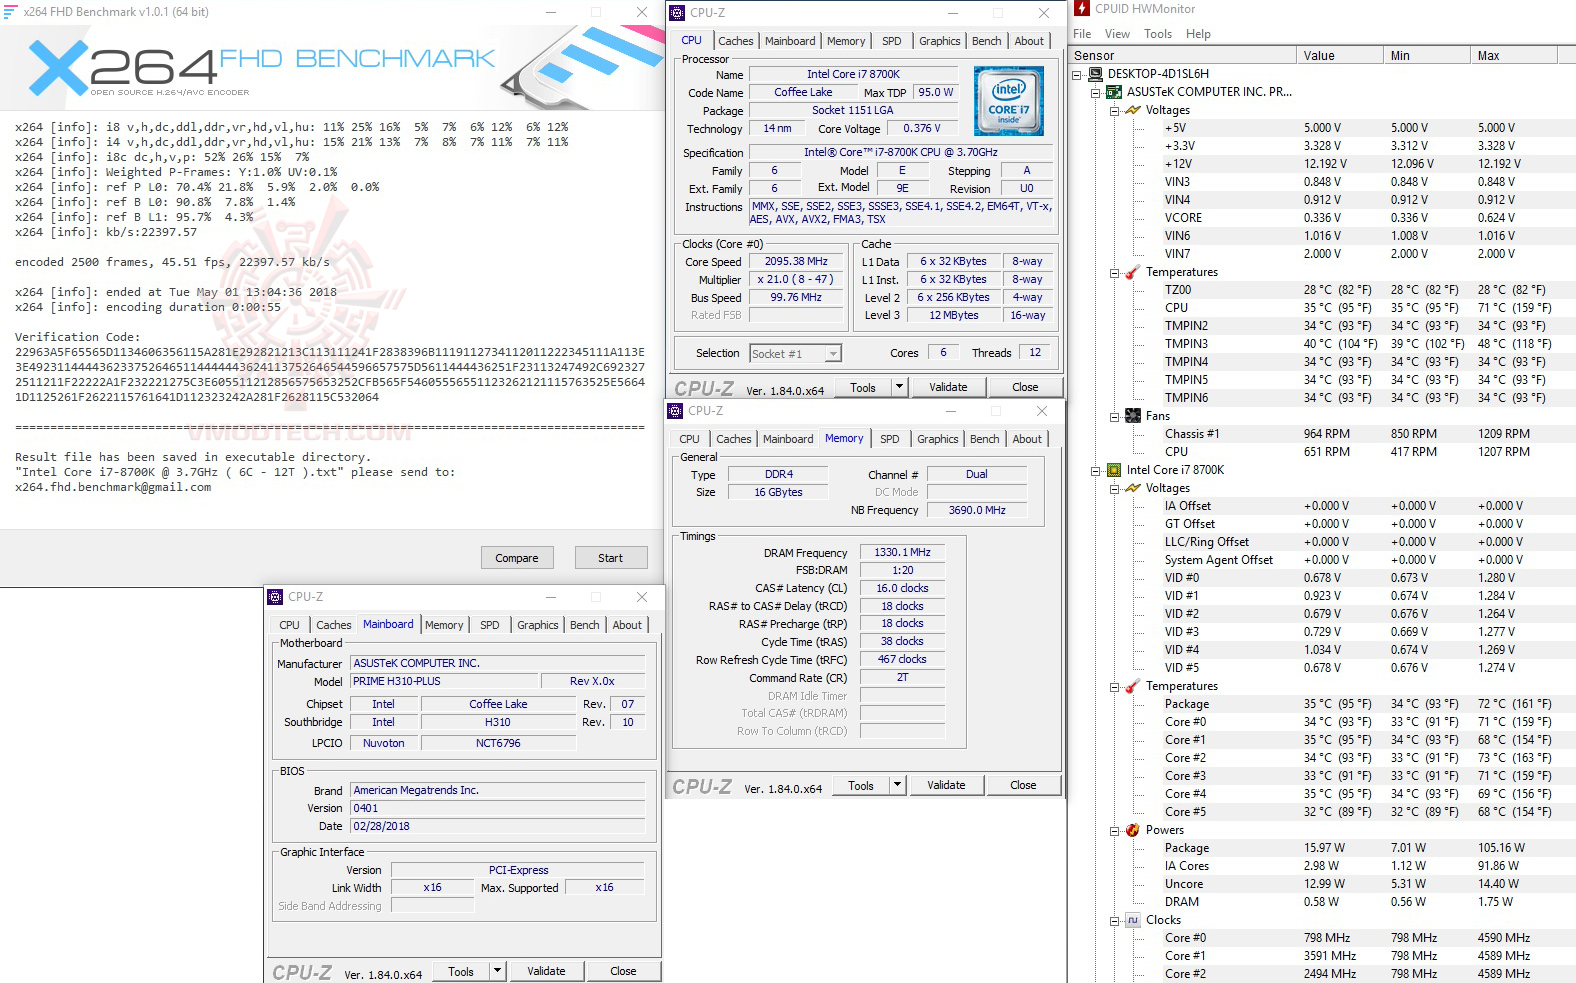Open the HWMonitor View menu
This screenshot has width=1576, height=983.
[1117, 34]
